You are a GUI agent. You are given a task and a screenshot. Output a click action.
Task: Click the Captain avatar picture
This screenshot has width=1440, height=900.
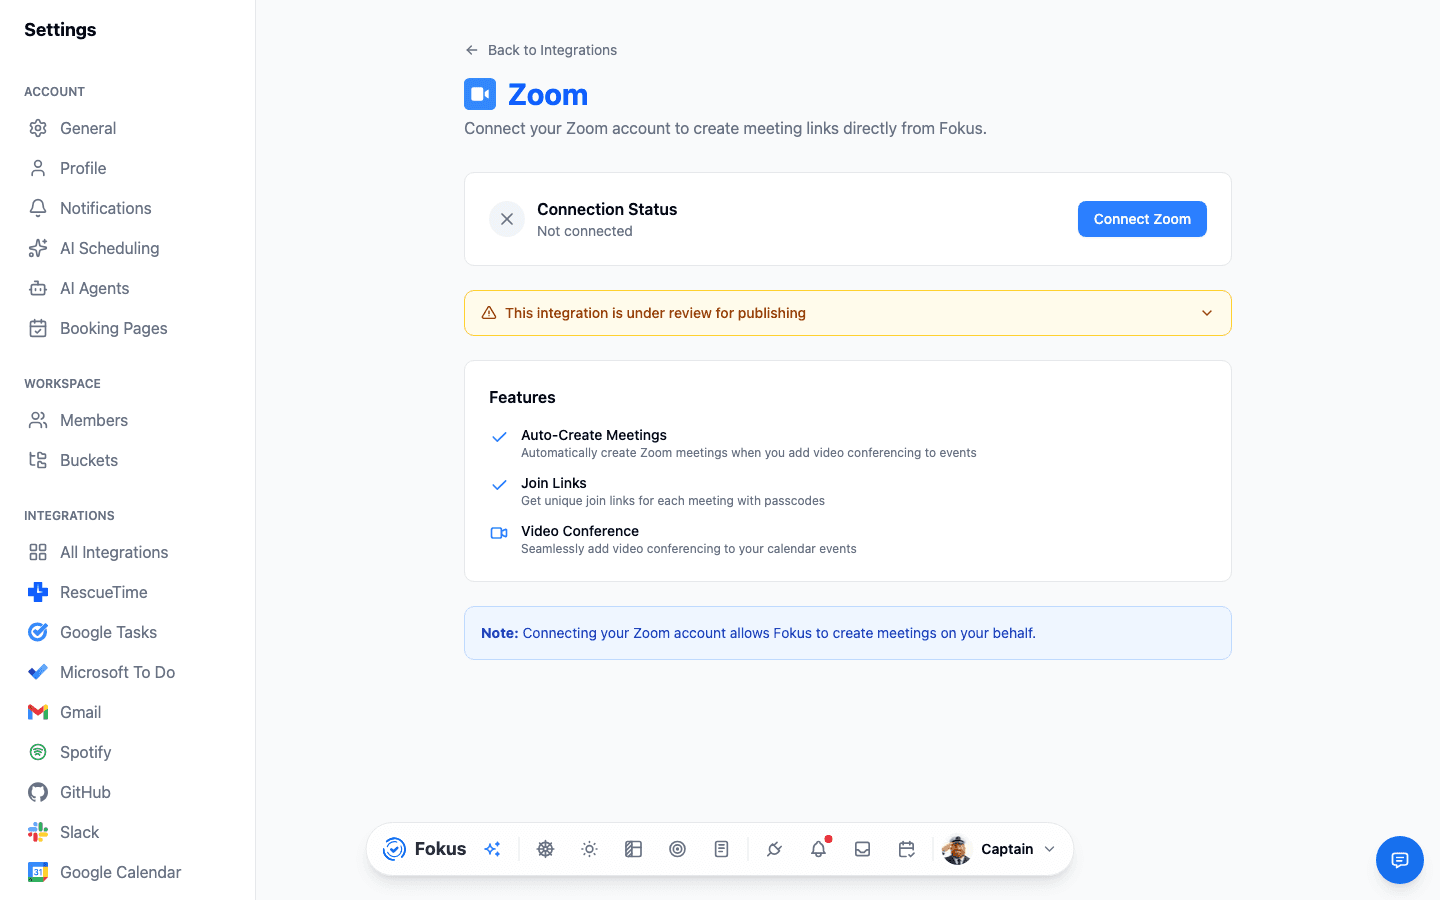click(957, 849)
